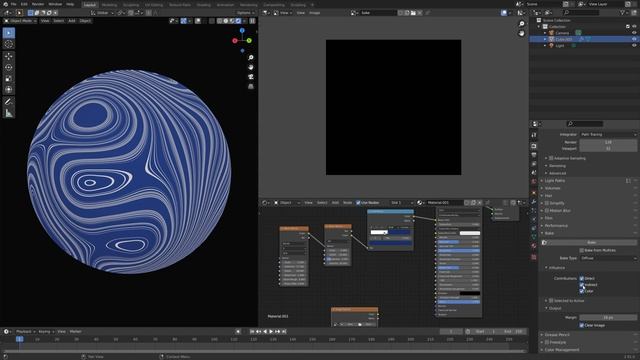The width and height of the screenshot is (640, 360).
Task: Click the white color stop in ColorRamp node
Action: click(385, 233)
